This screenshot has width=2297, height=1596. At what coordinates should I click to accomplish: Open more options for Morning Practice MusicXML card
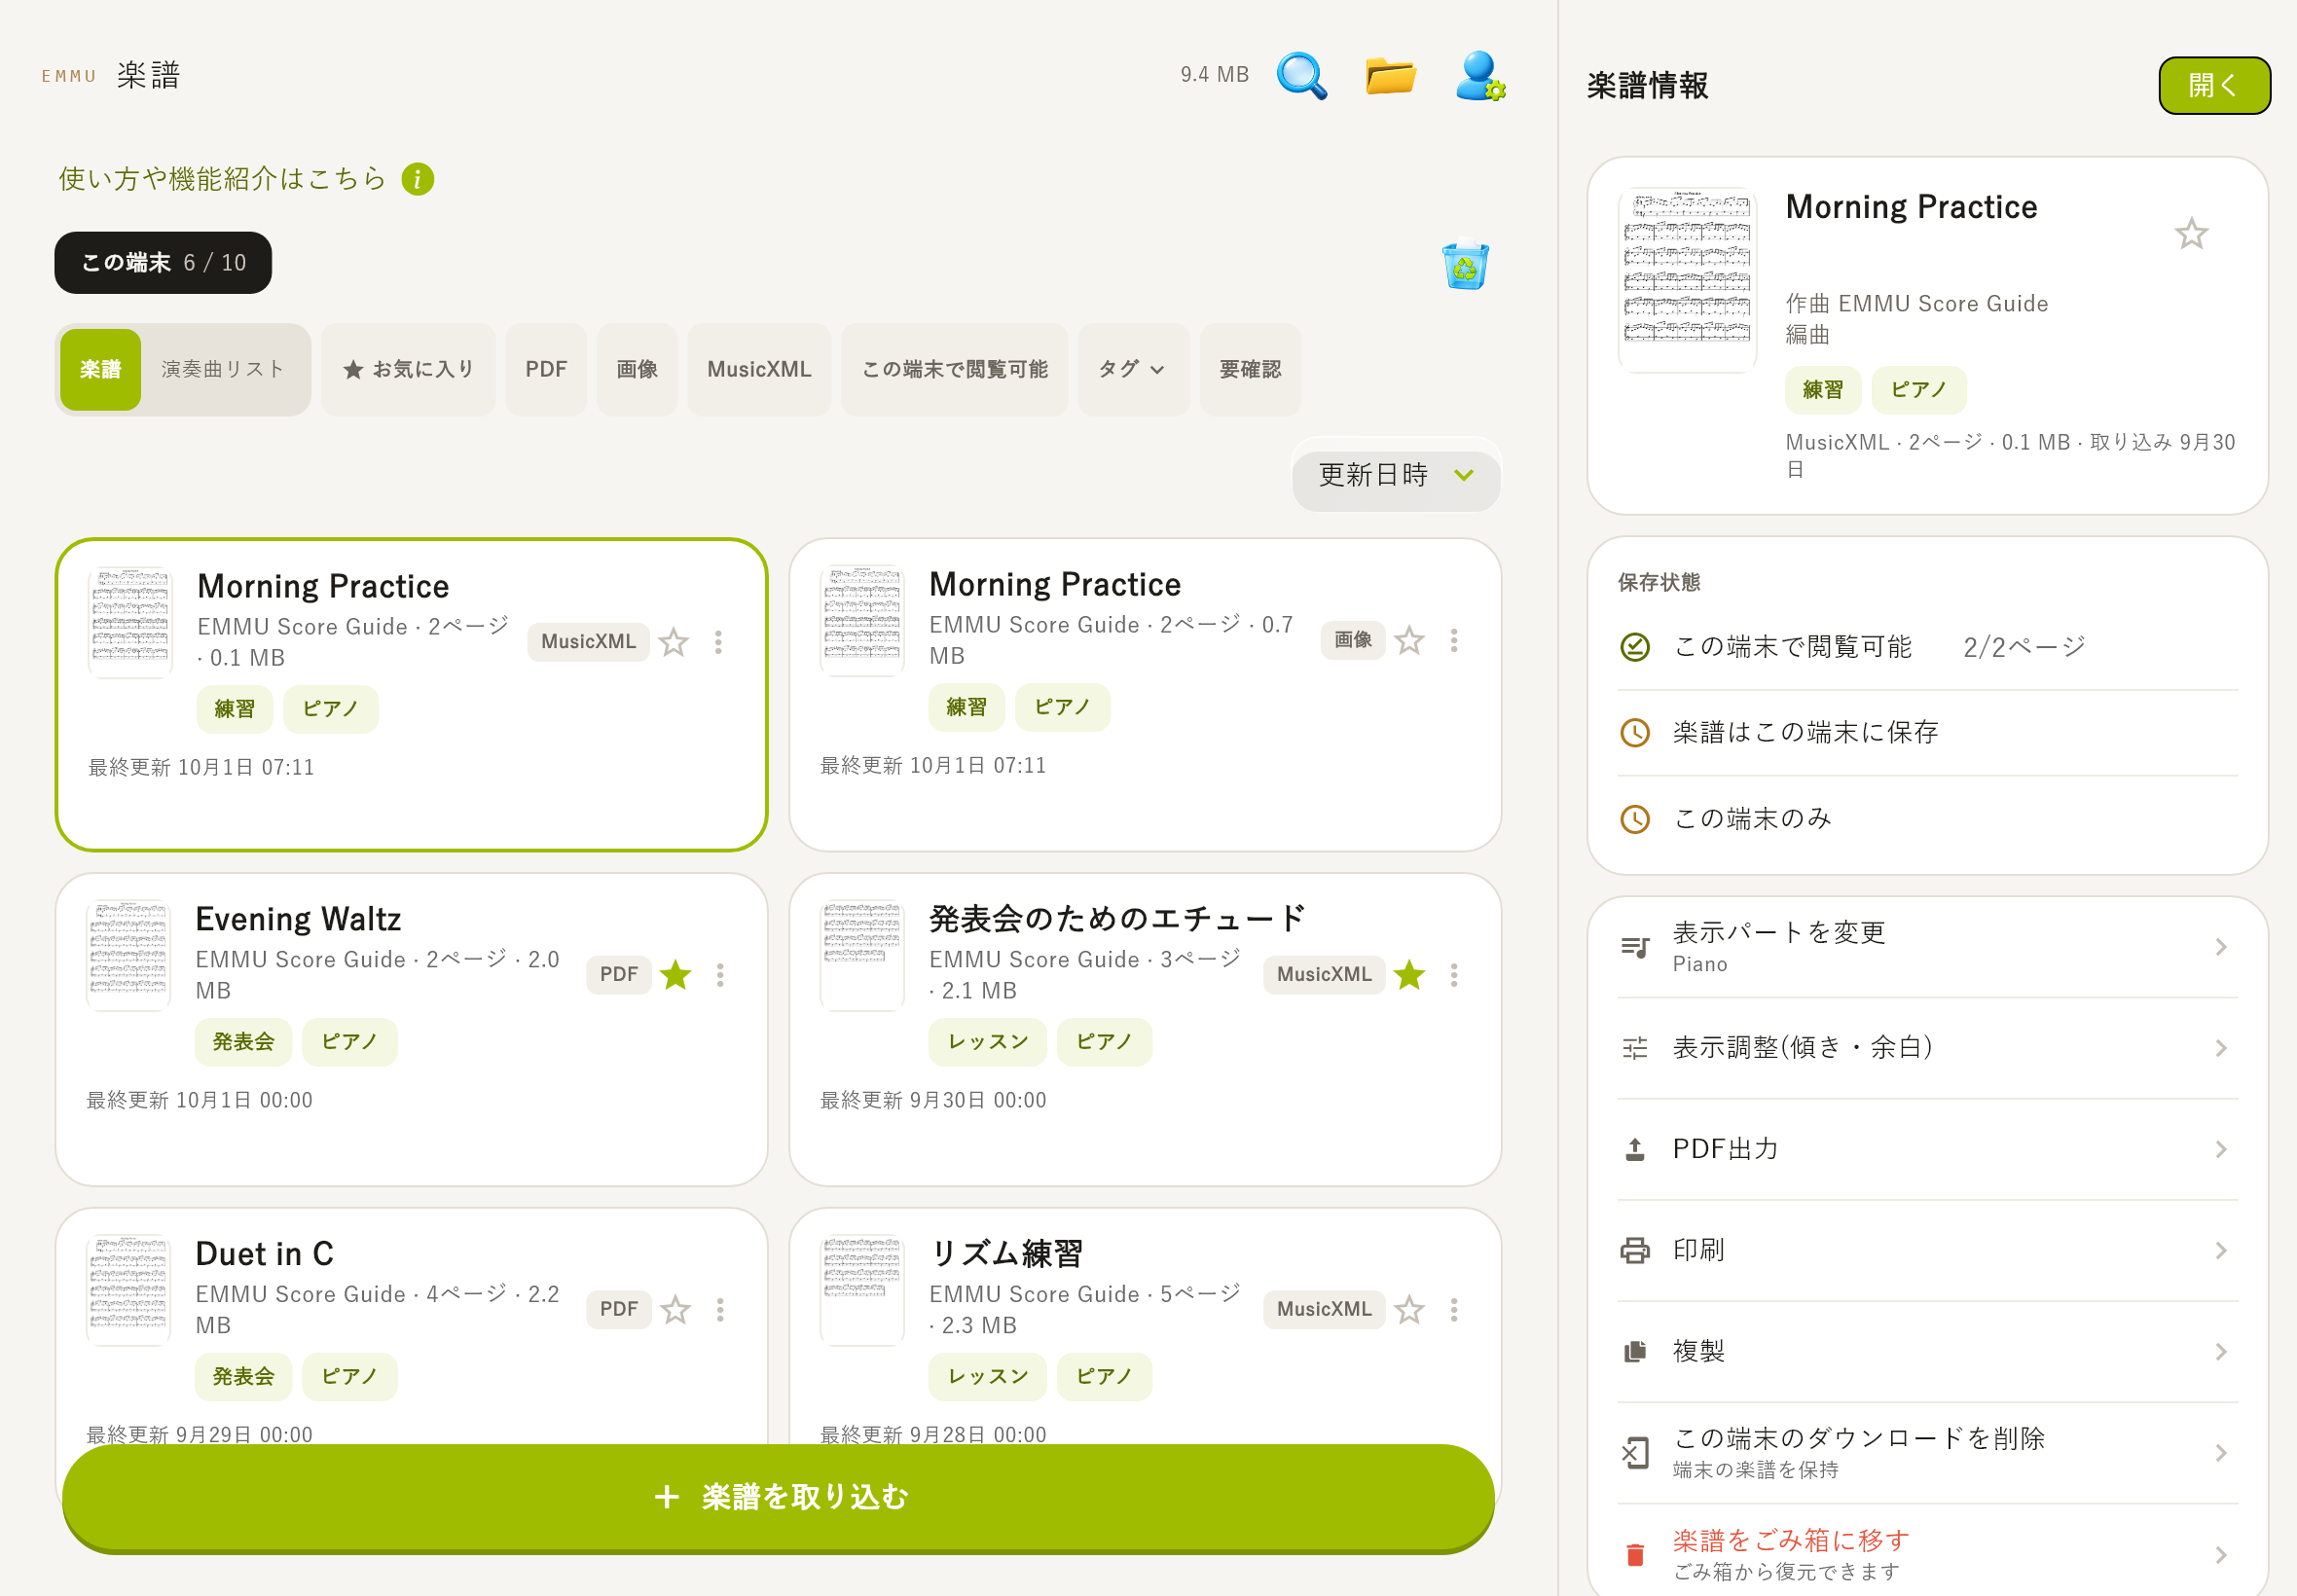(x=718, y=642)
